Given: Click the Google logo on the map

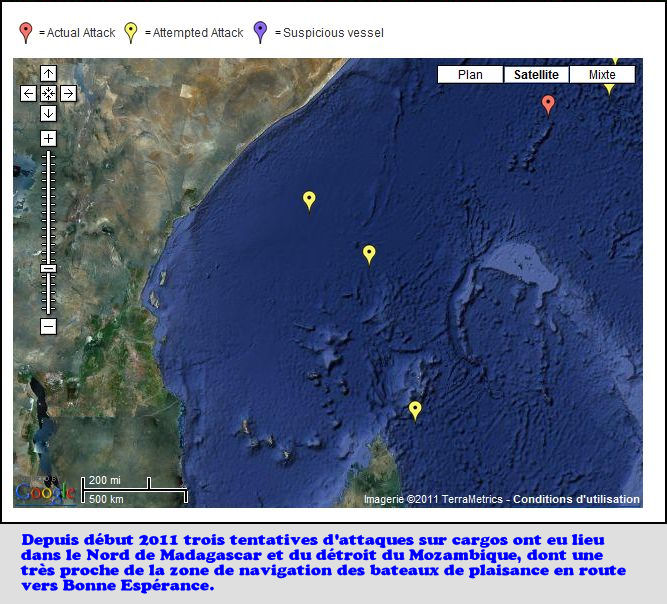Looking at the screenshot, I should pyautogui.click(x=45, y=492).
